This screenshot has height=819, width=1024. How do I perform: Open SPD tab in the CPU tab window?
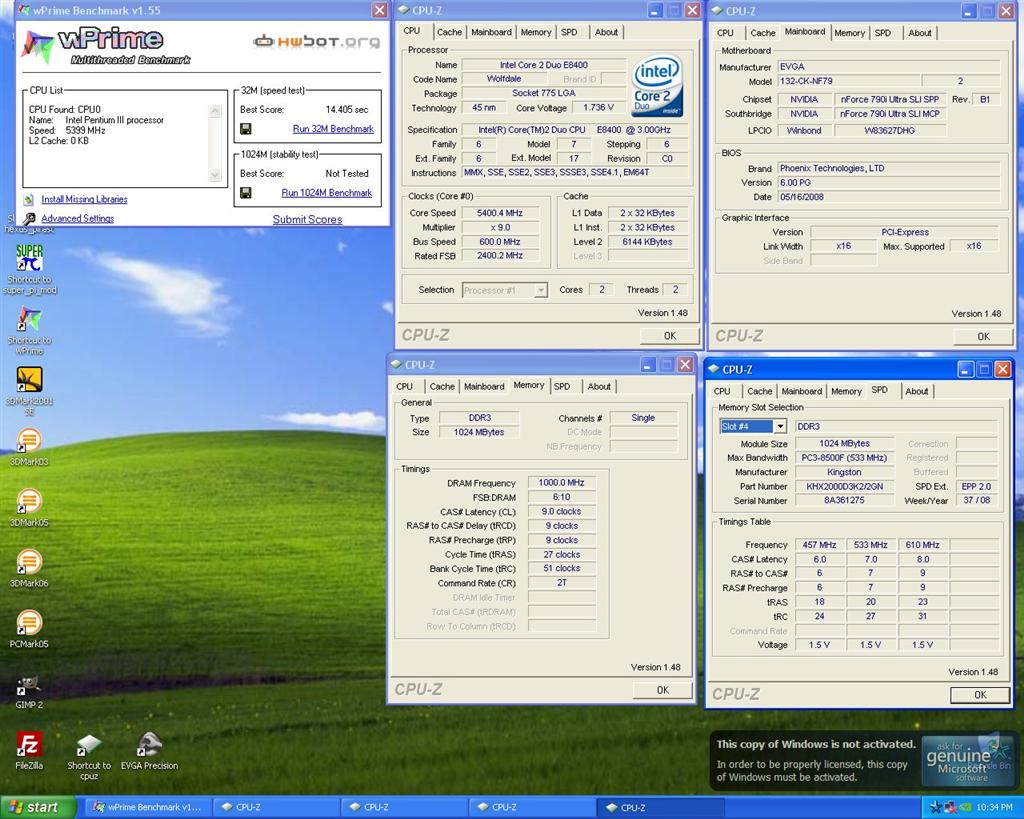pyautogui.click(x=569, y=32)
